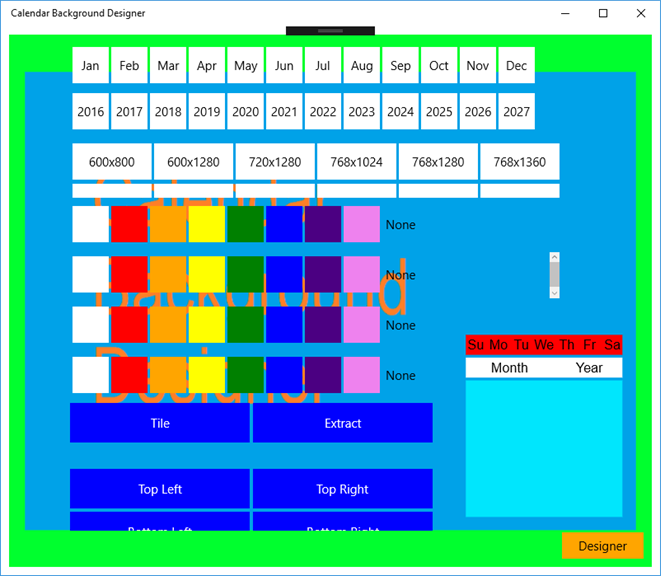Viewport: 661px width, 576px height.
Task: Click the Tile button
Action: click(x=160, y=423)
